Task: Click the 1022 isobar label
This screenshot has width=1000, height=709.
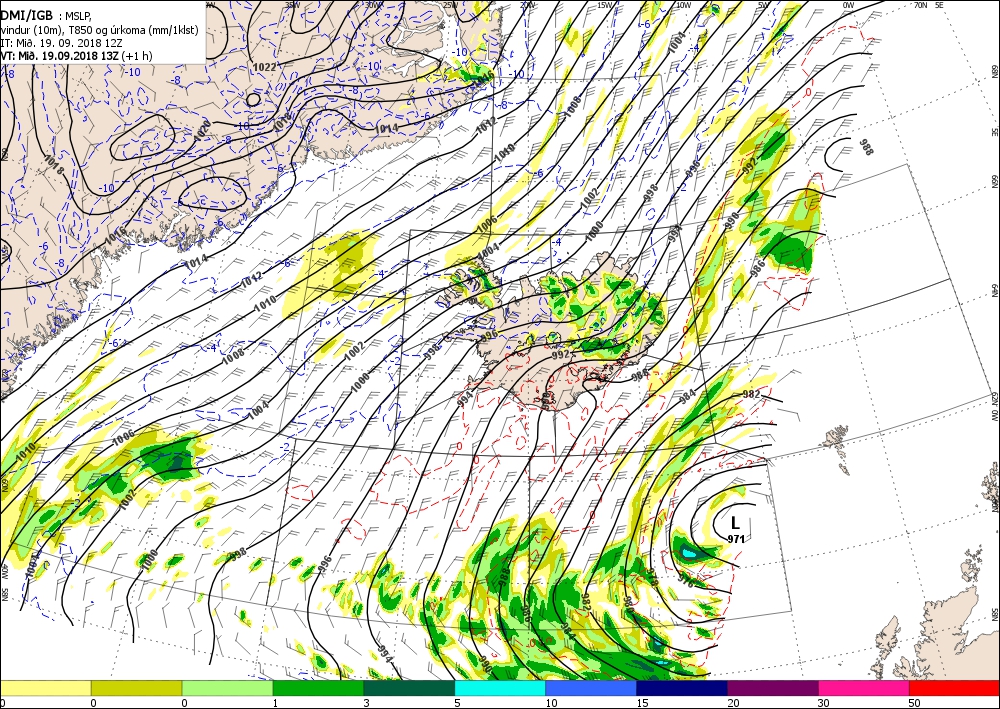Action: (265, 66)
